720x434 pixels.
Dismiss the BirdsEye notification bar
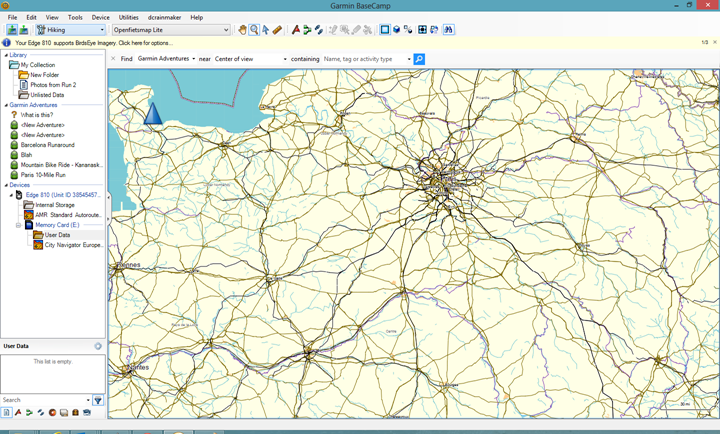point(715,42)
